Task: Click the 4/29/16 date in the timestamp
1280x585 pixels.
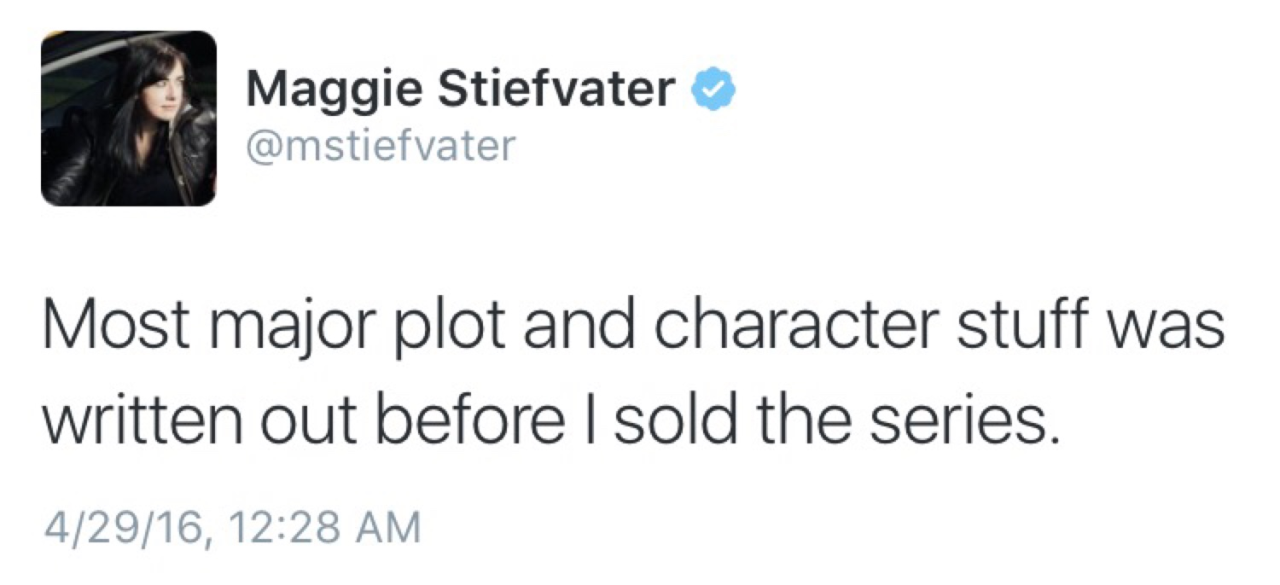Action: pyautogui.click(x=125, y=527)
